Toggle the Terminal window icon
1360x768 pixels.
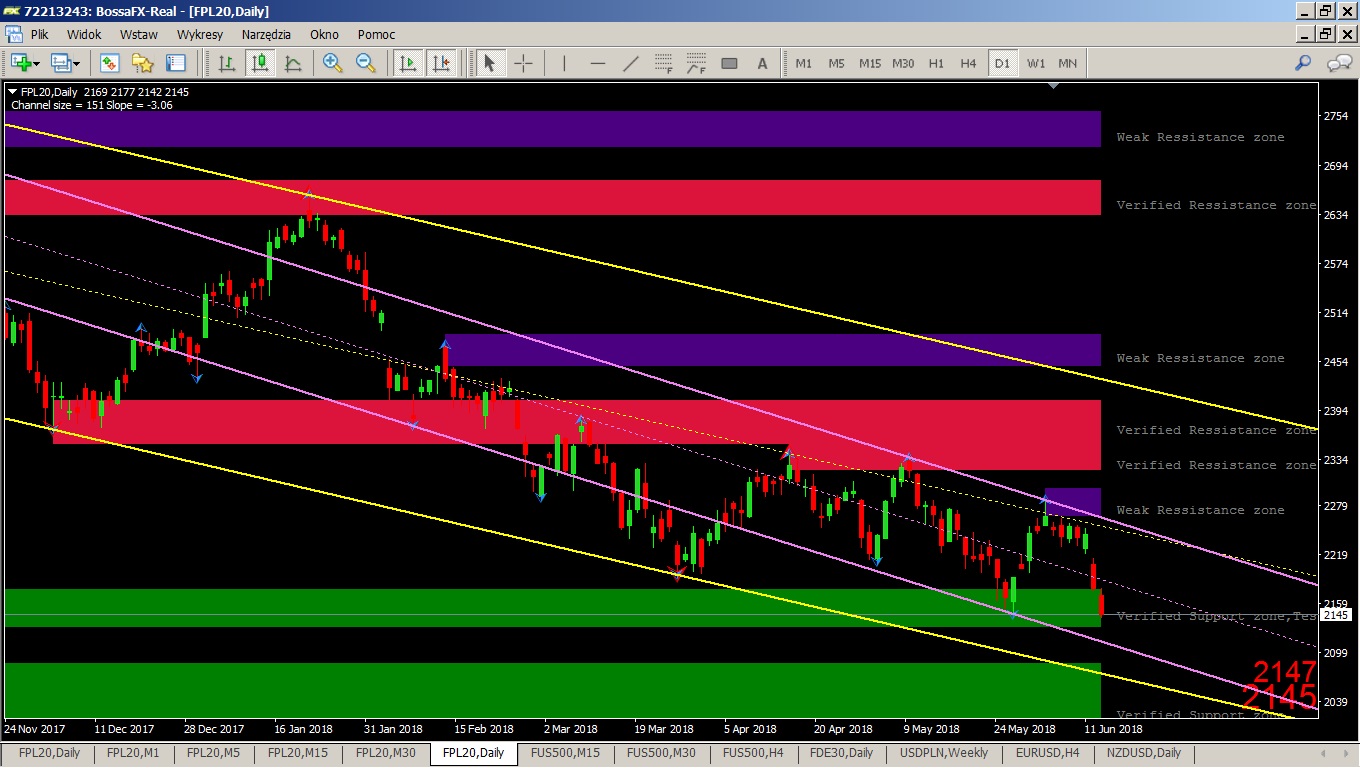click(x=175, y=63)
